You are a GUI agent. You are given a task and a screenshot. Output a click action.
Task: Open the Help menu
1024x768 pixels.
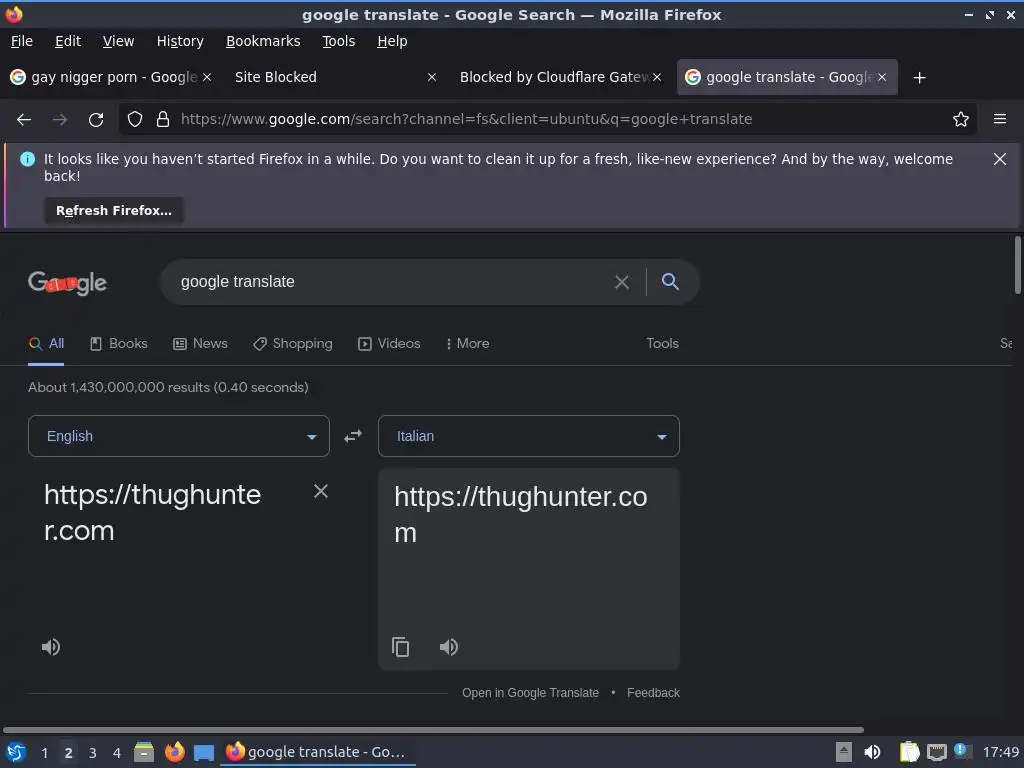392,41
